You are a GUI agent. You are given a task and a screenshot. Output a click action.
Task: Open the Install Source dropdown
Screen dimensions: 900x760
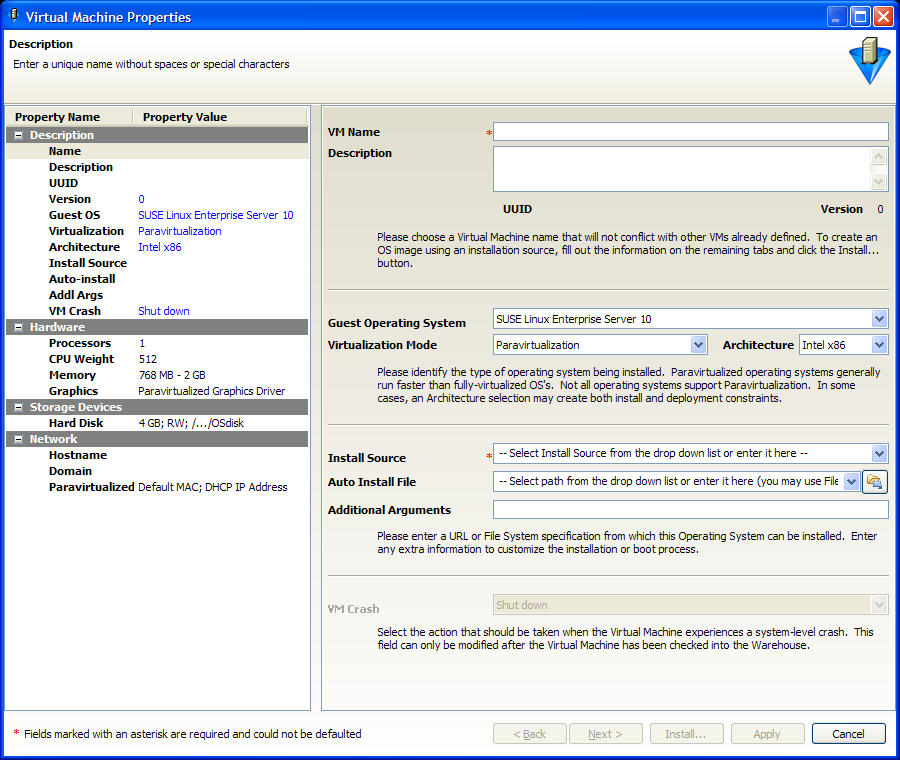pos(879,453)
